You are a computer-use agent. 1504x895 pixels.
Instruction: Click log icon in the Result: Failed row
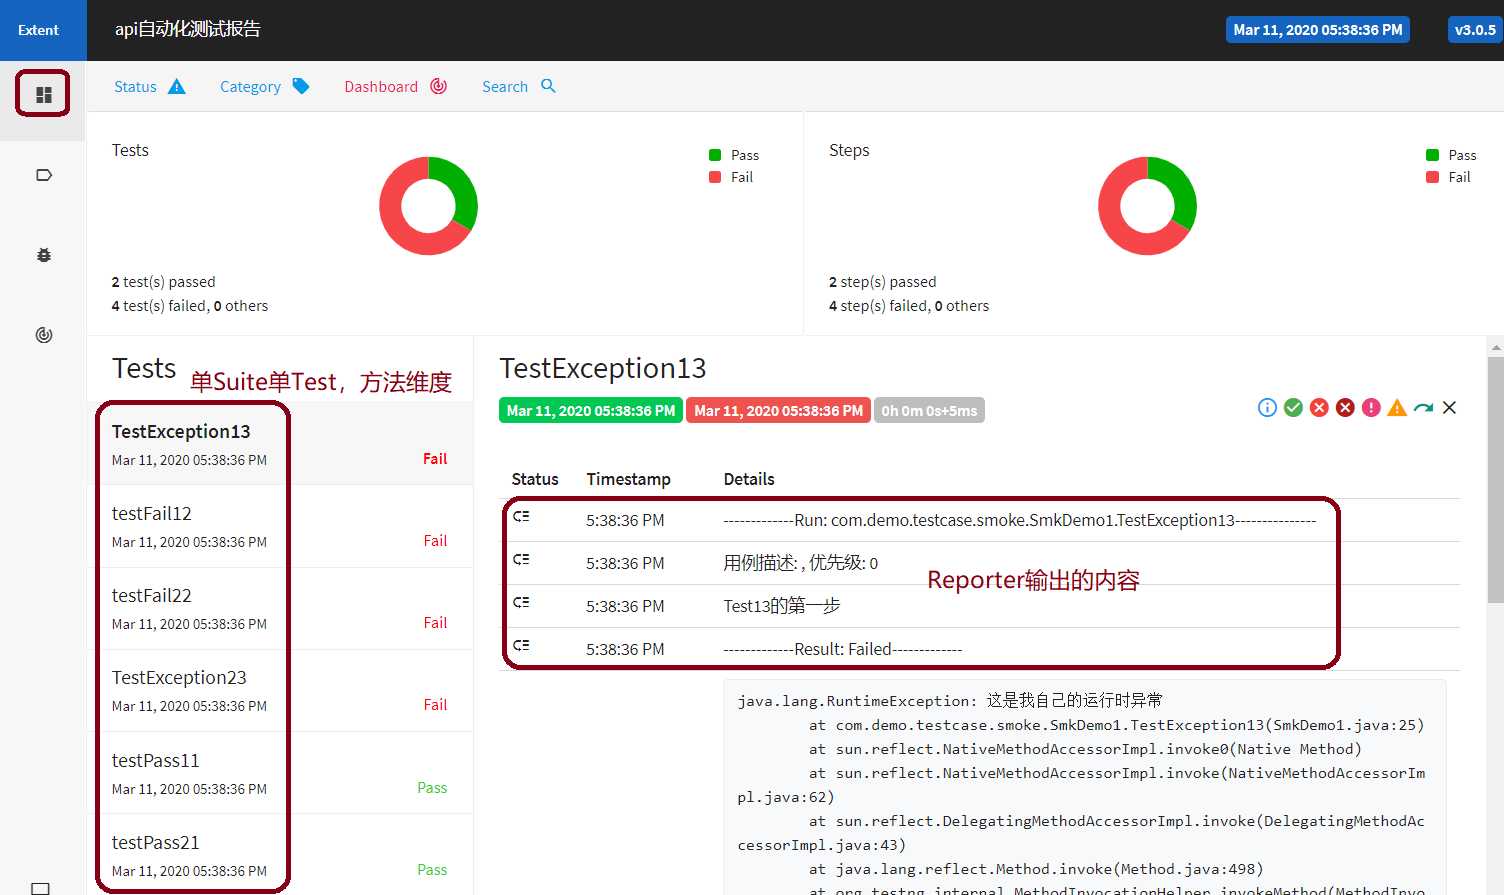coord(521,645)
